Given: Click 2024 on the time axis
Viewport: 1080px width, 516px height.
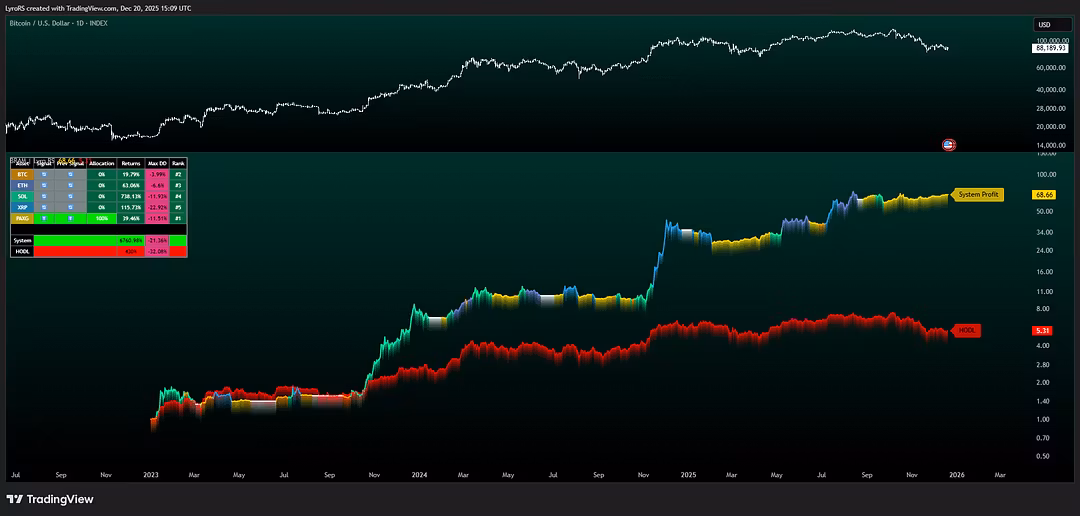Looking at the screenshot, I should pyautogui.click(x=419, y=475).
